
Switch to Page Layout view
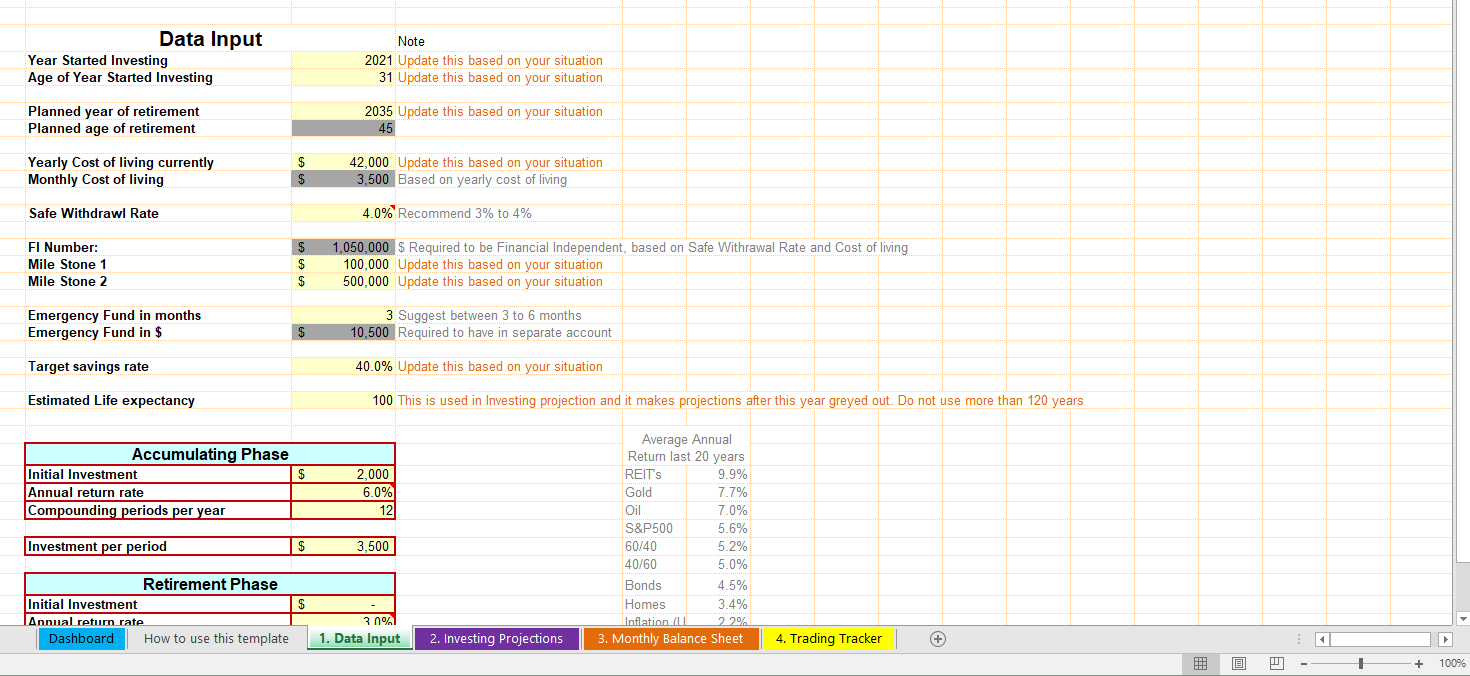tap(1238, 663)
